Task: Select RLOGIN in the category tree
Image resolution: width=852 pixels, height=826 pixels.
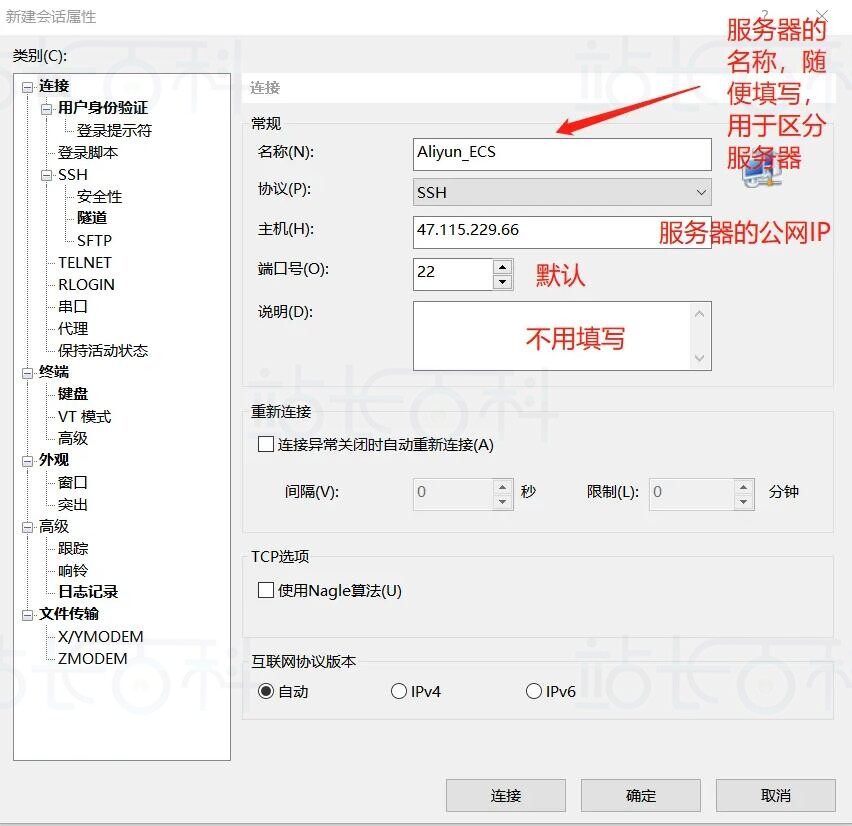Action: (86, 285)
